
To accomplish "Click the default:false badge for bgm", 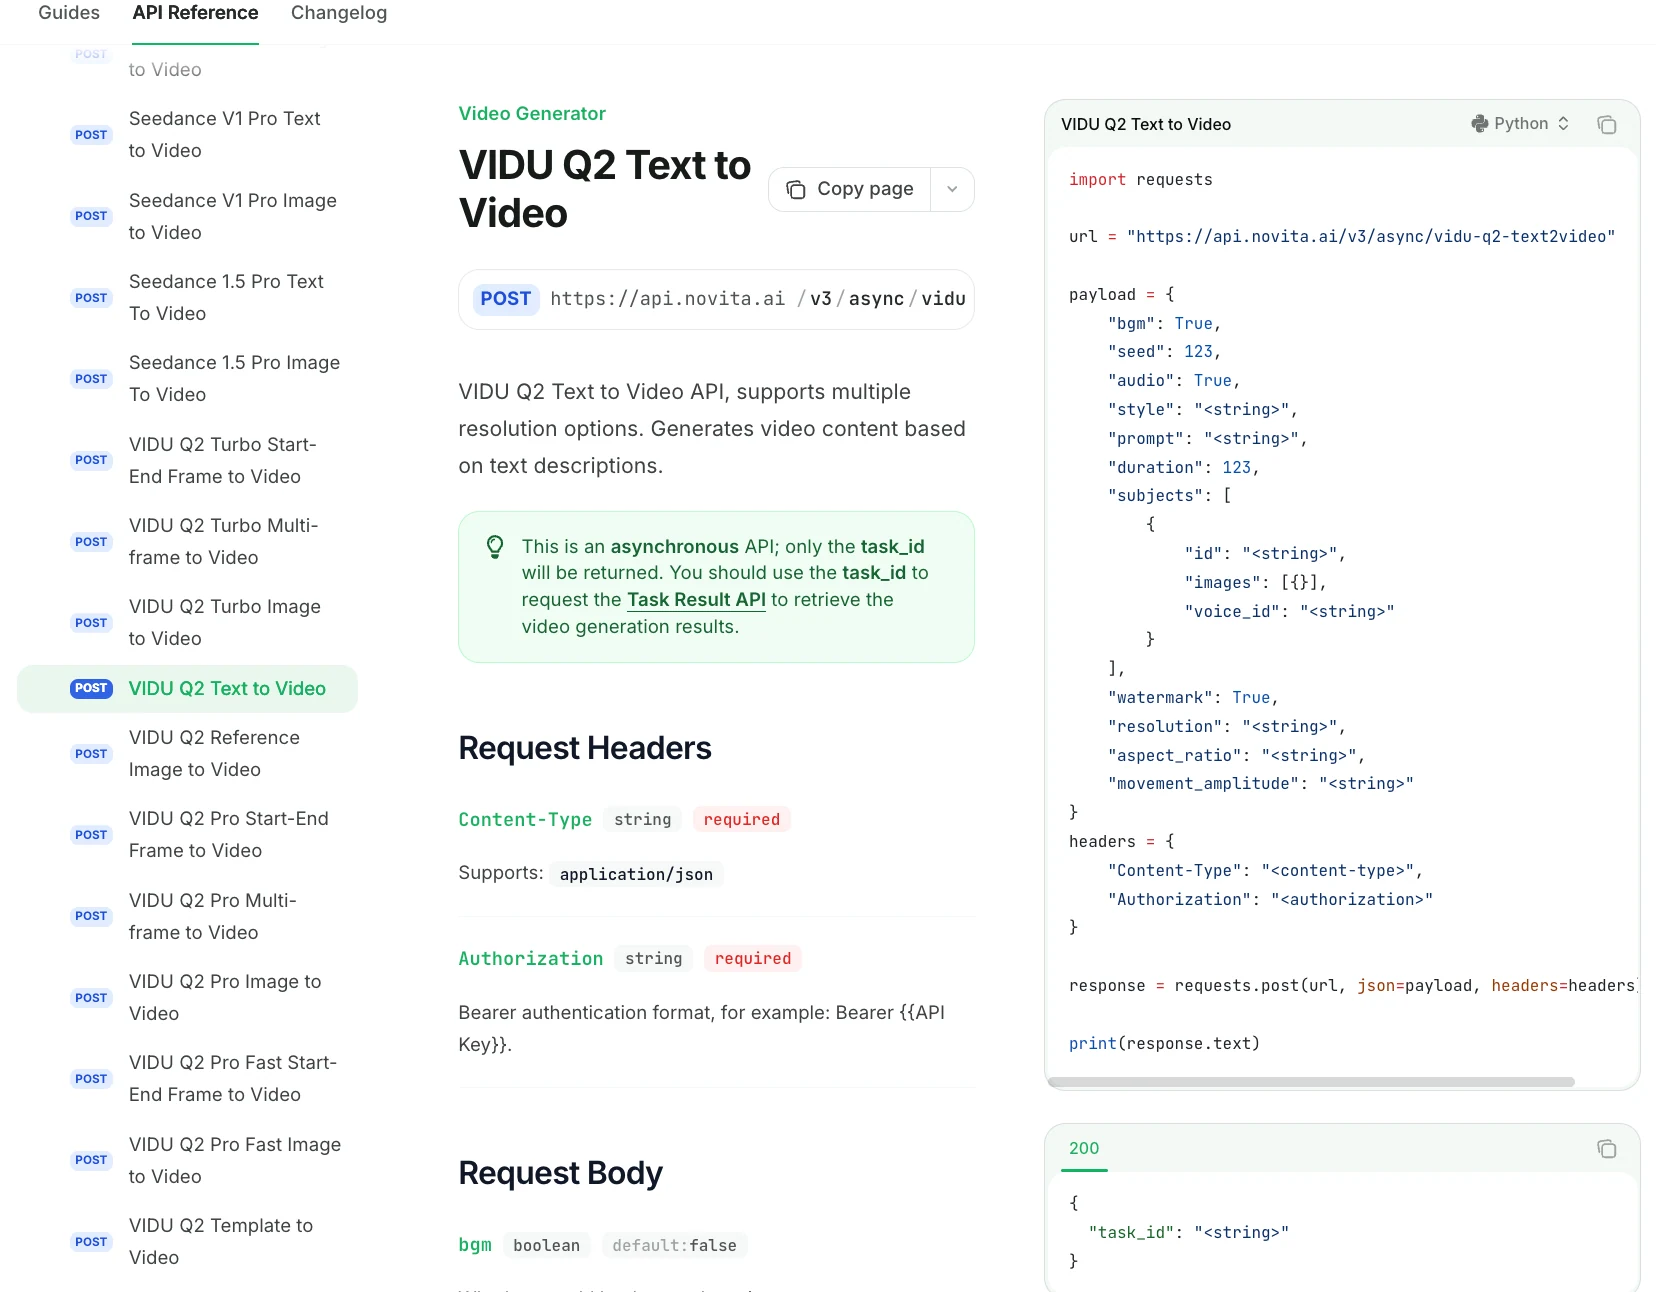I will click(x=675, y=1246).
